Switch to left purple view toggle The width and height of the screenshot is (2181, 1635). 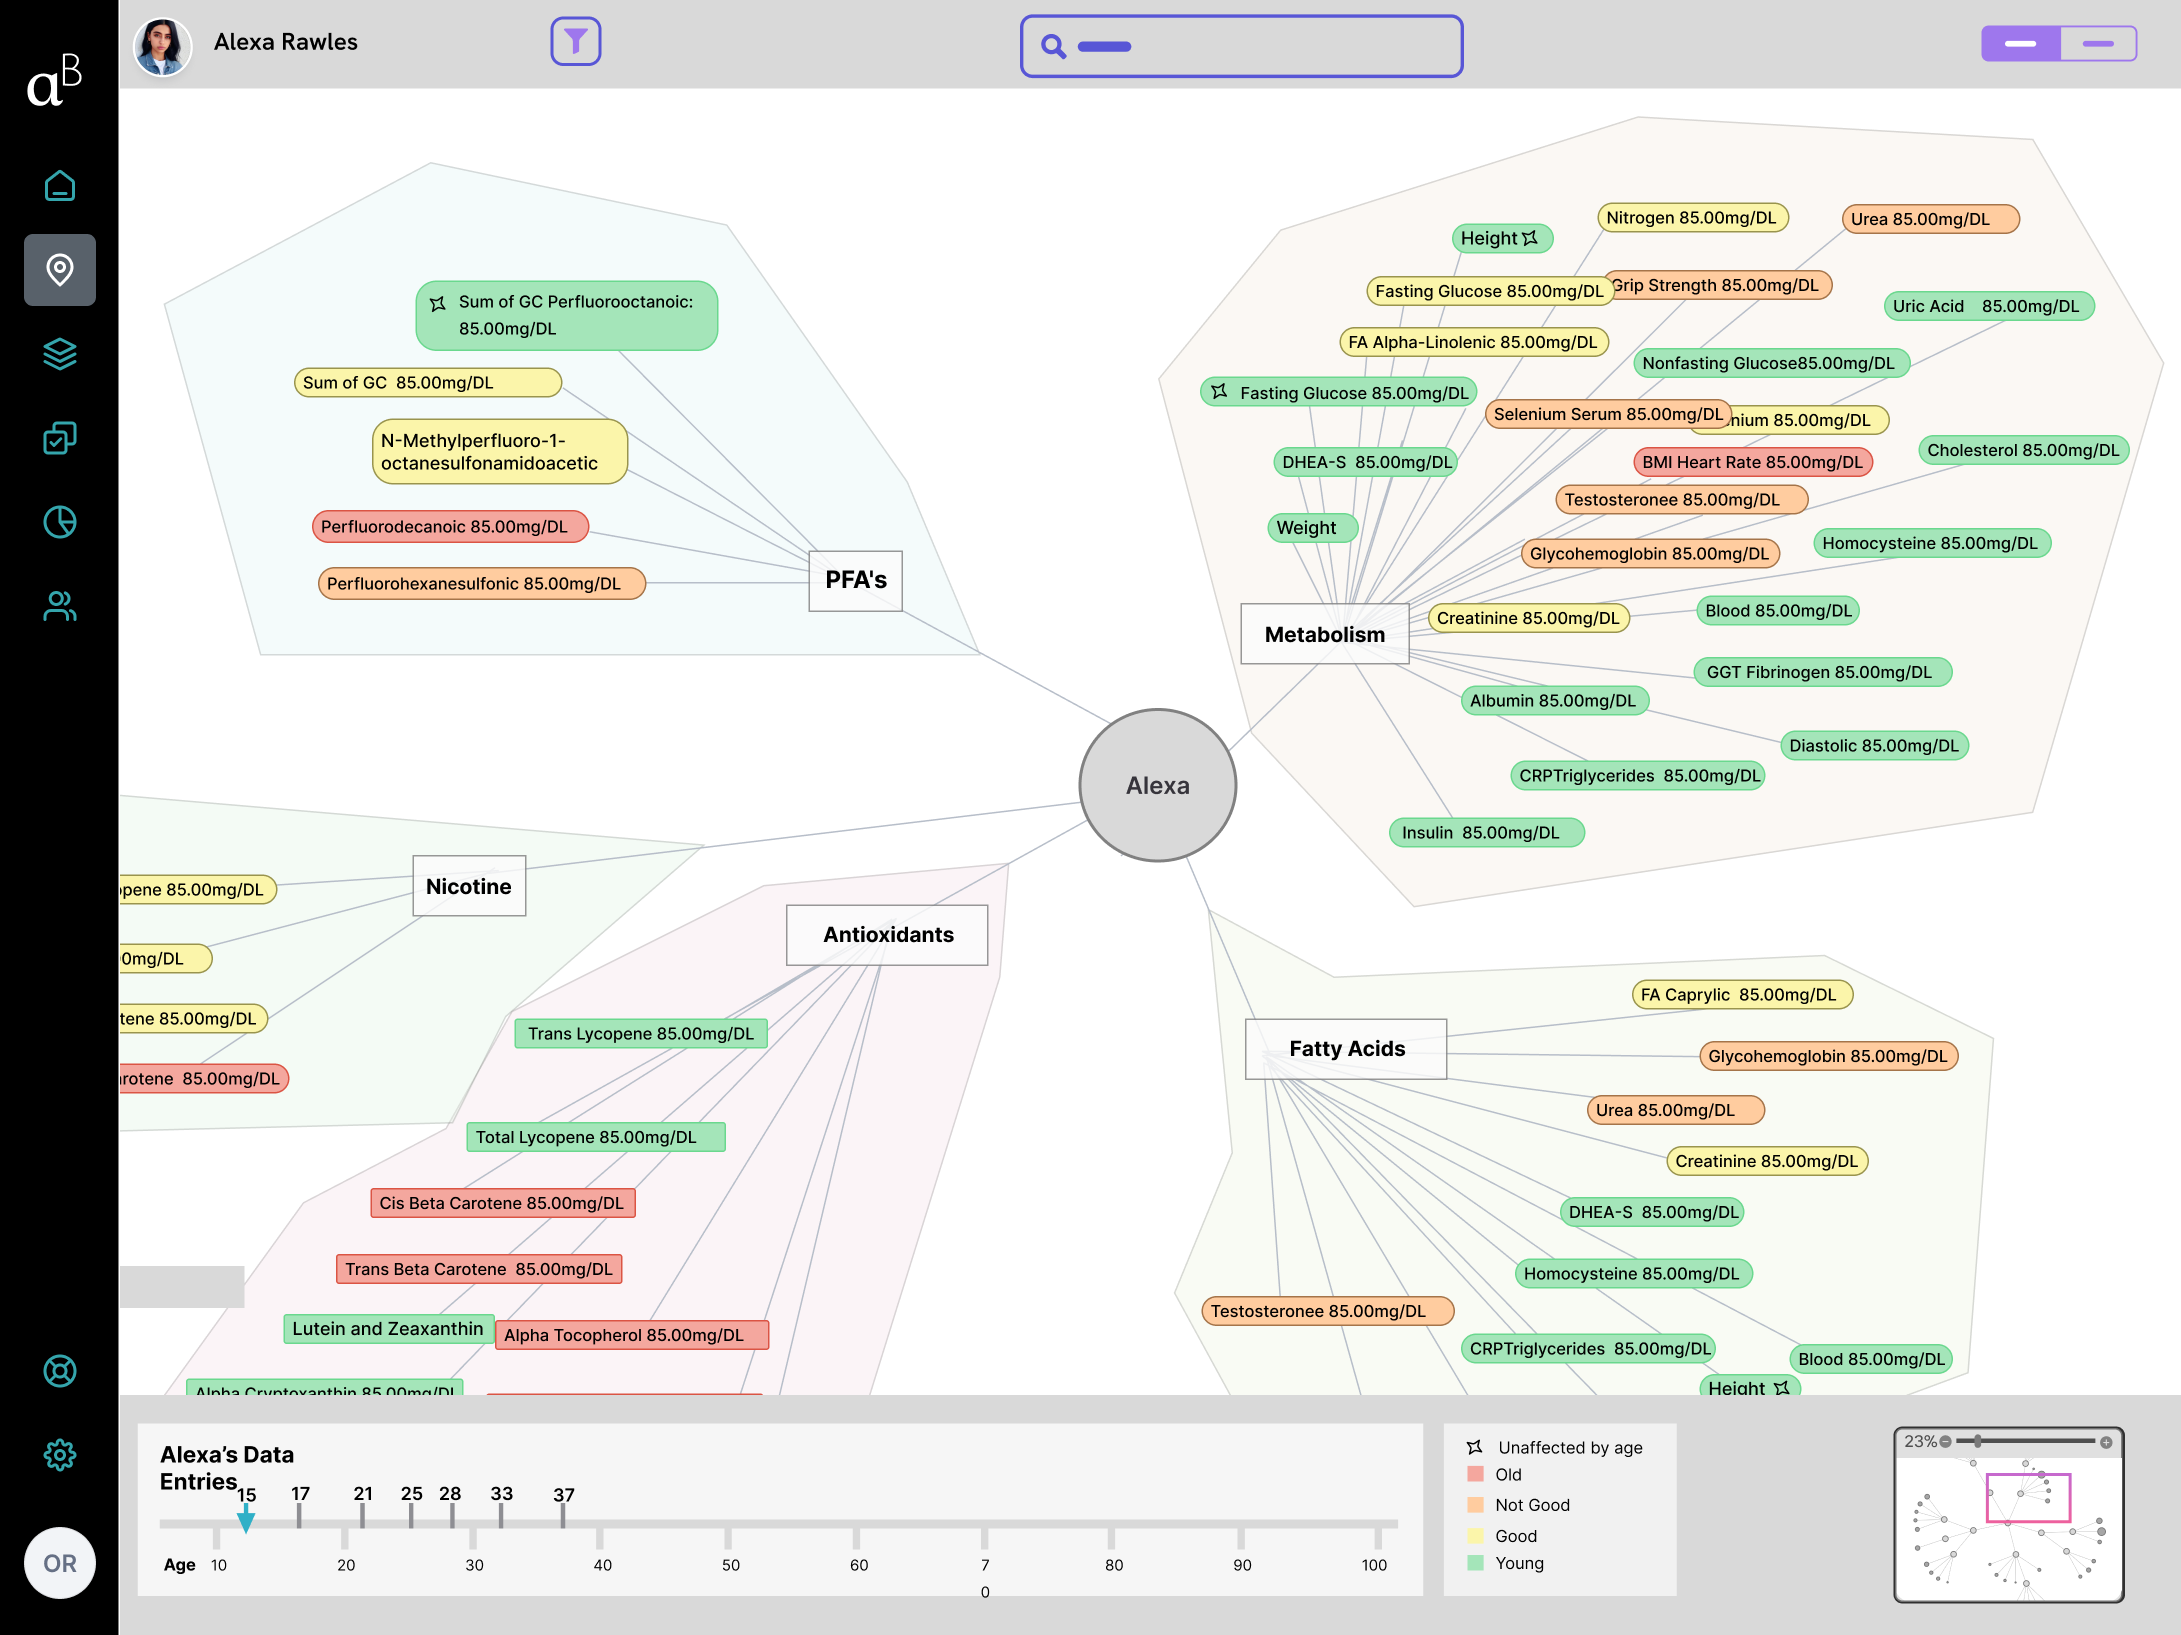2020,44
